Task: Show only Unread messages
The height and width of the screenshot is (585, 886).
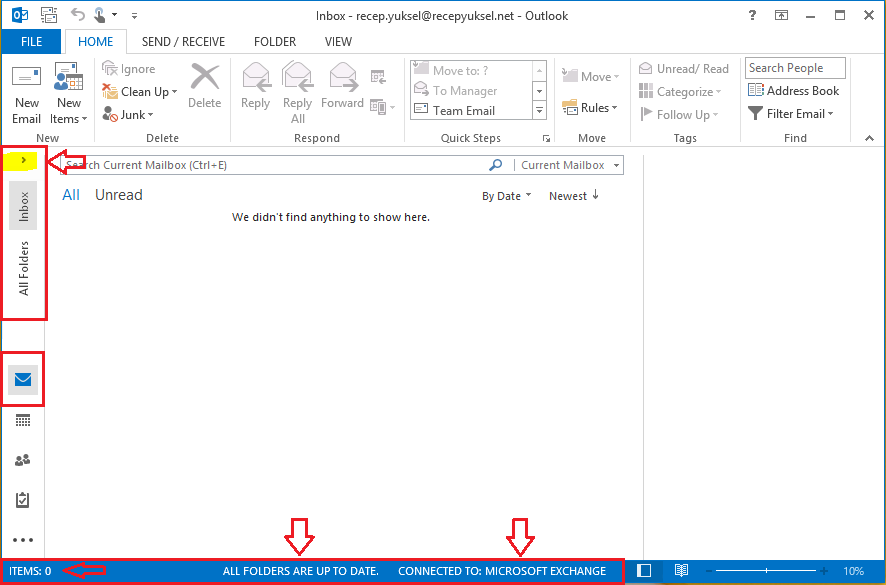Action: 119,195
